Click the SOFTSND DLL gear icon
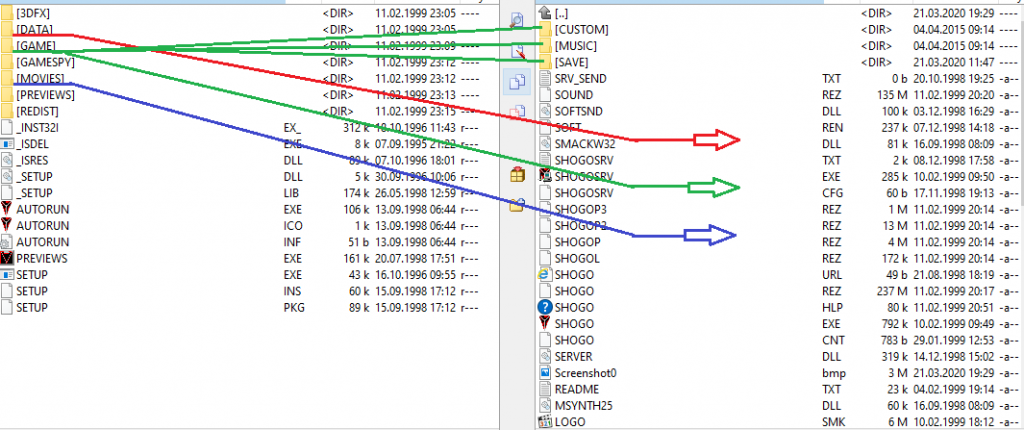The height and width of the screenshot is (430, 1024). click(546, 111)
